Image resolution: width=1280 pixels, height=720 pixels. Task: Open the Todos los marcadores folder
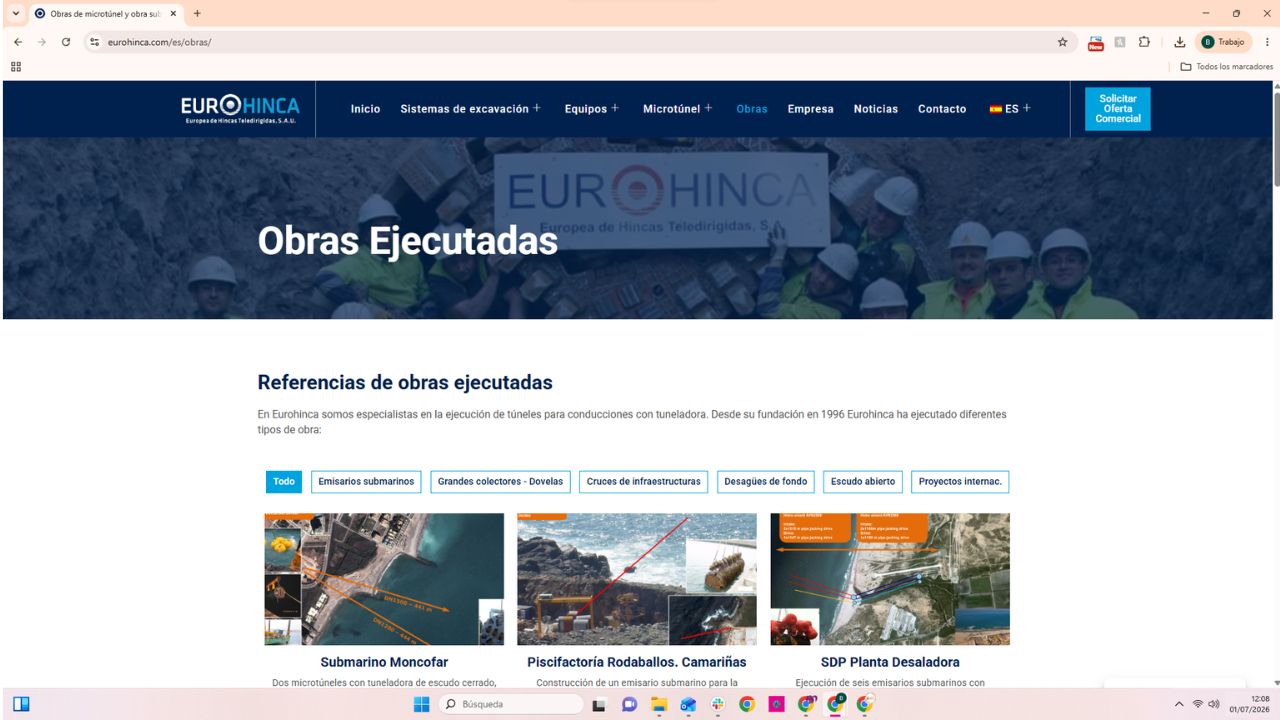pos(1227,67)
